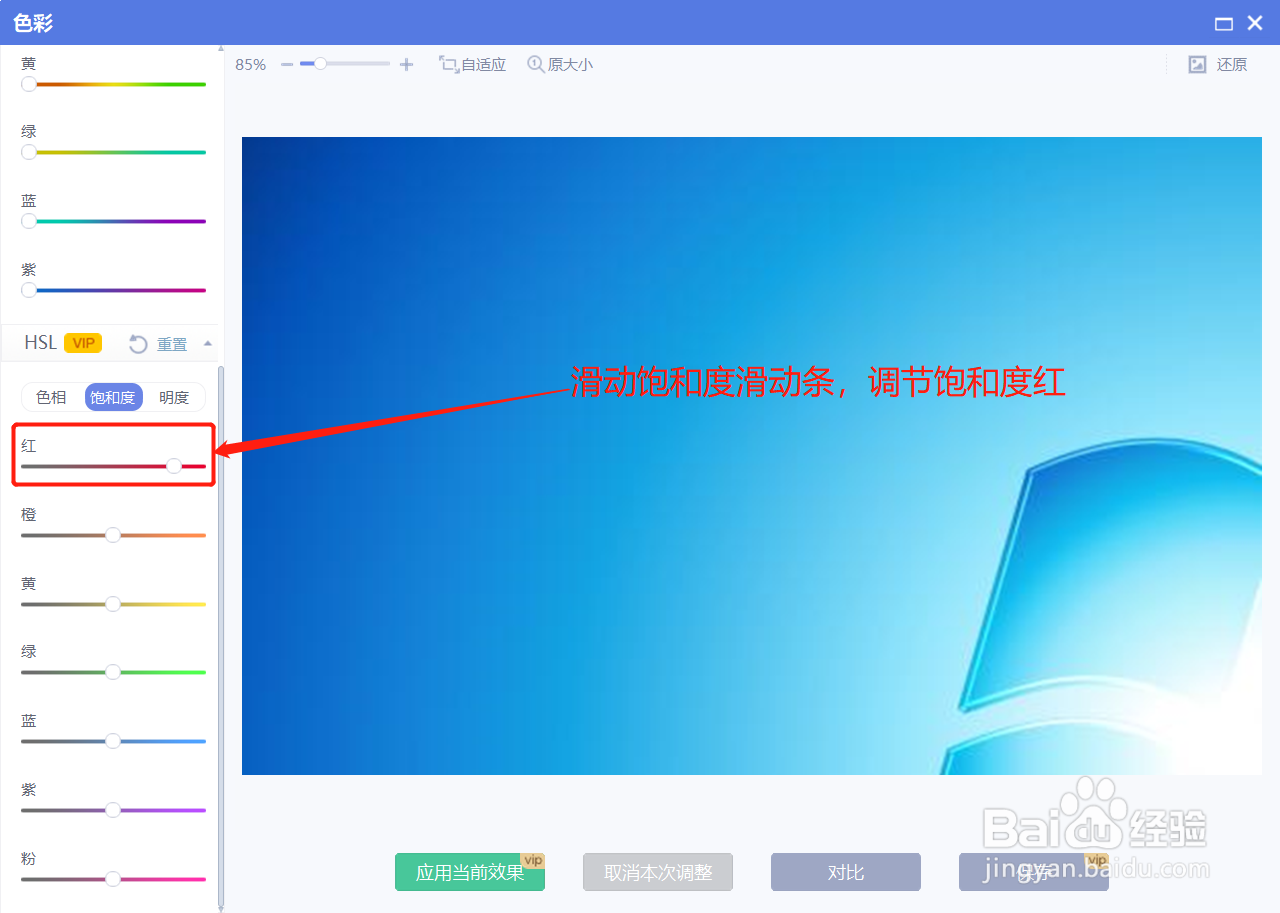Close the 色彩 window

pyautogui.click(x=1255, y=23)
